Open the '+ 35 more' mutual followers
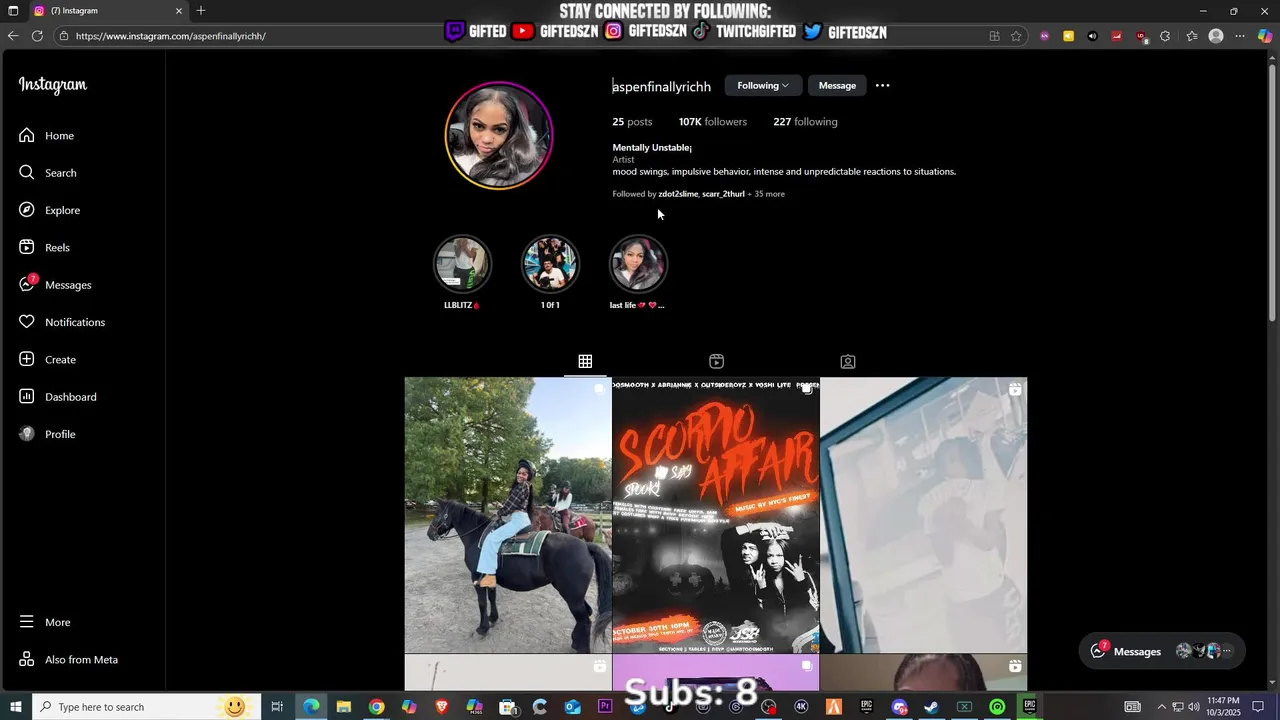 pyautogui.click(x=766, y=194)
